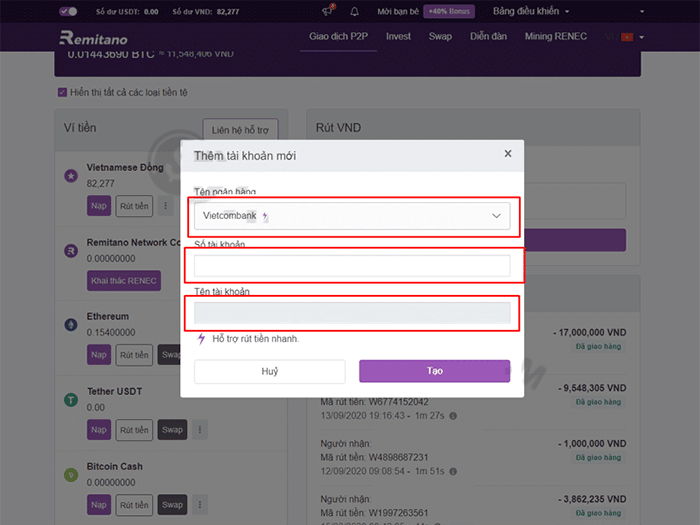Screen dimensions: 700x525
Task: Click Swap for Bitcoin Cash
Action: 172,505
